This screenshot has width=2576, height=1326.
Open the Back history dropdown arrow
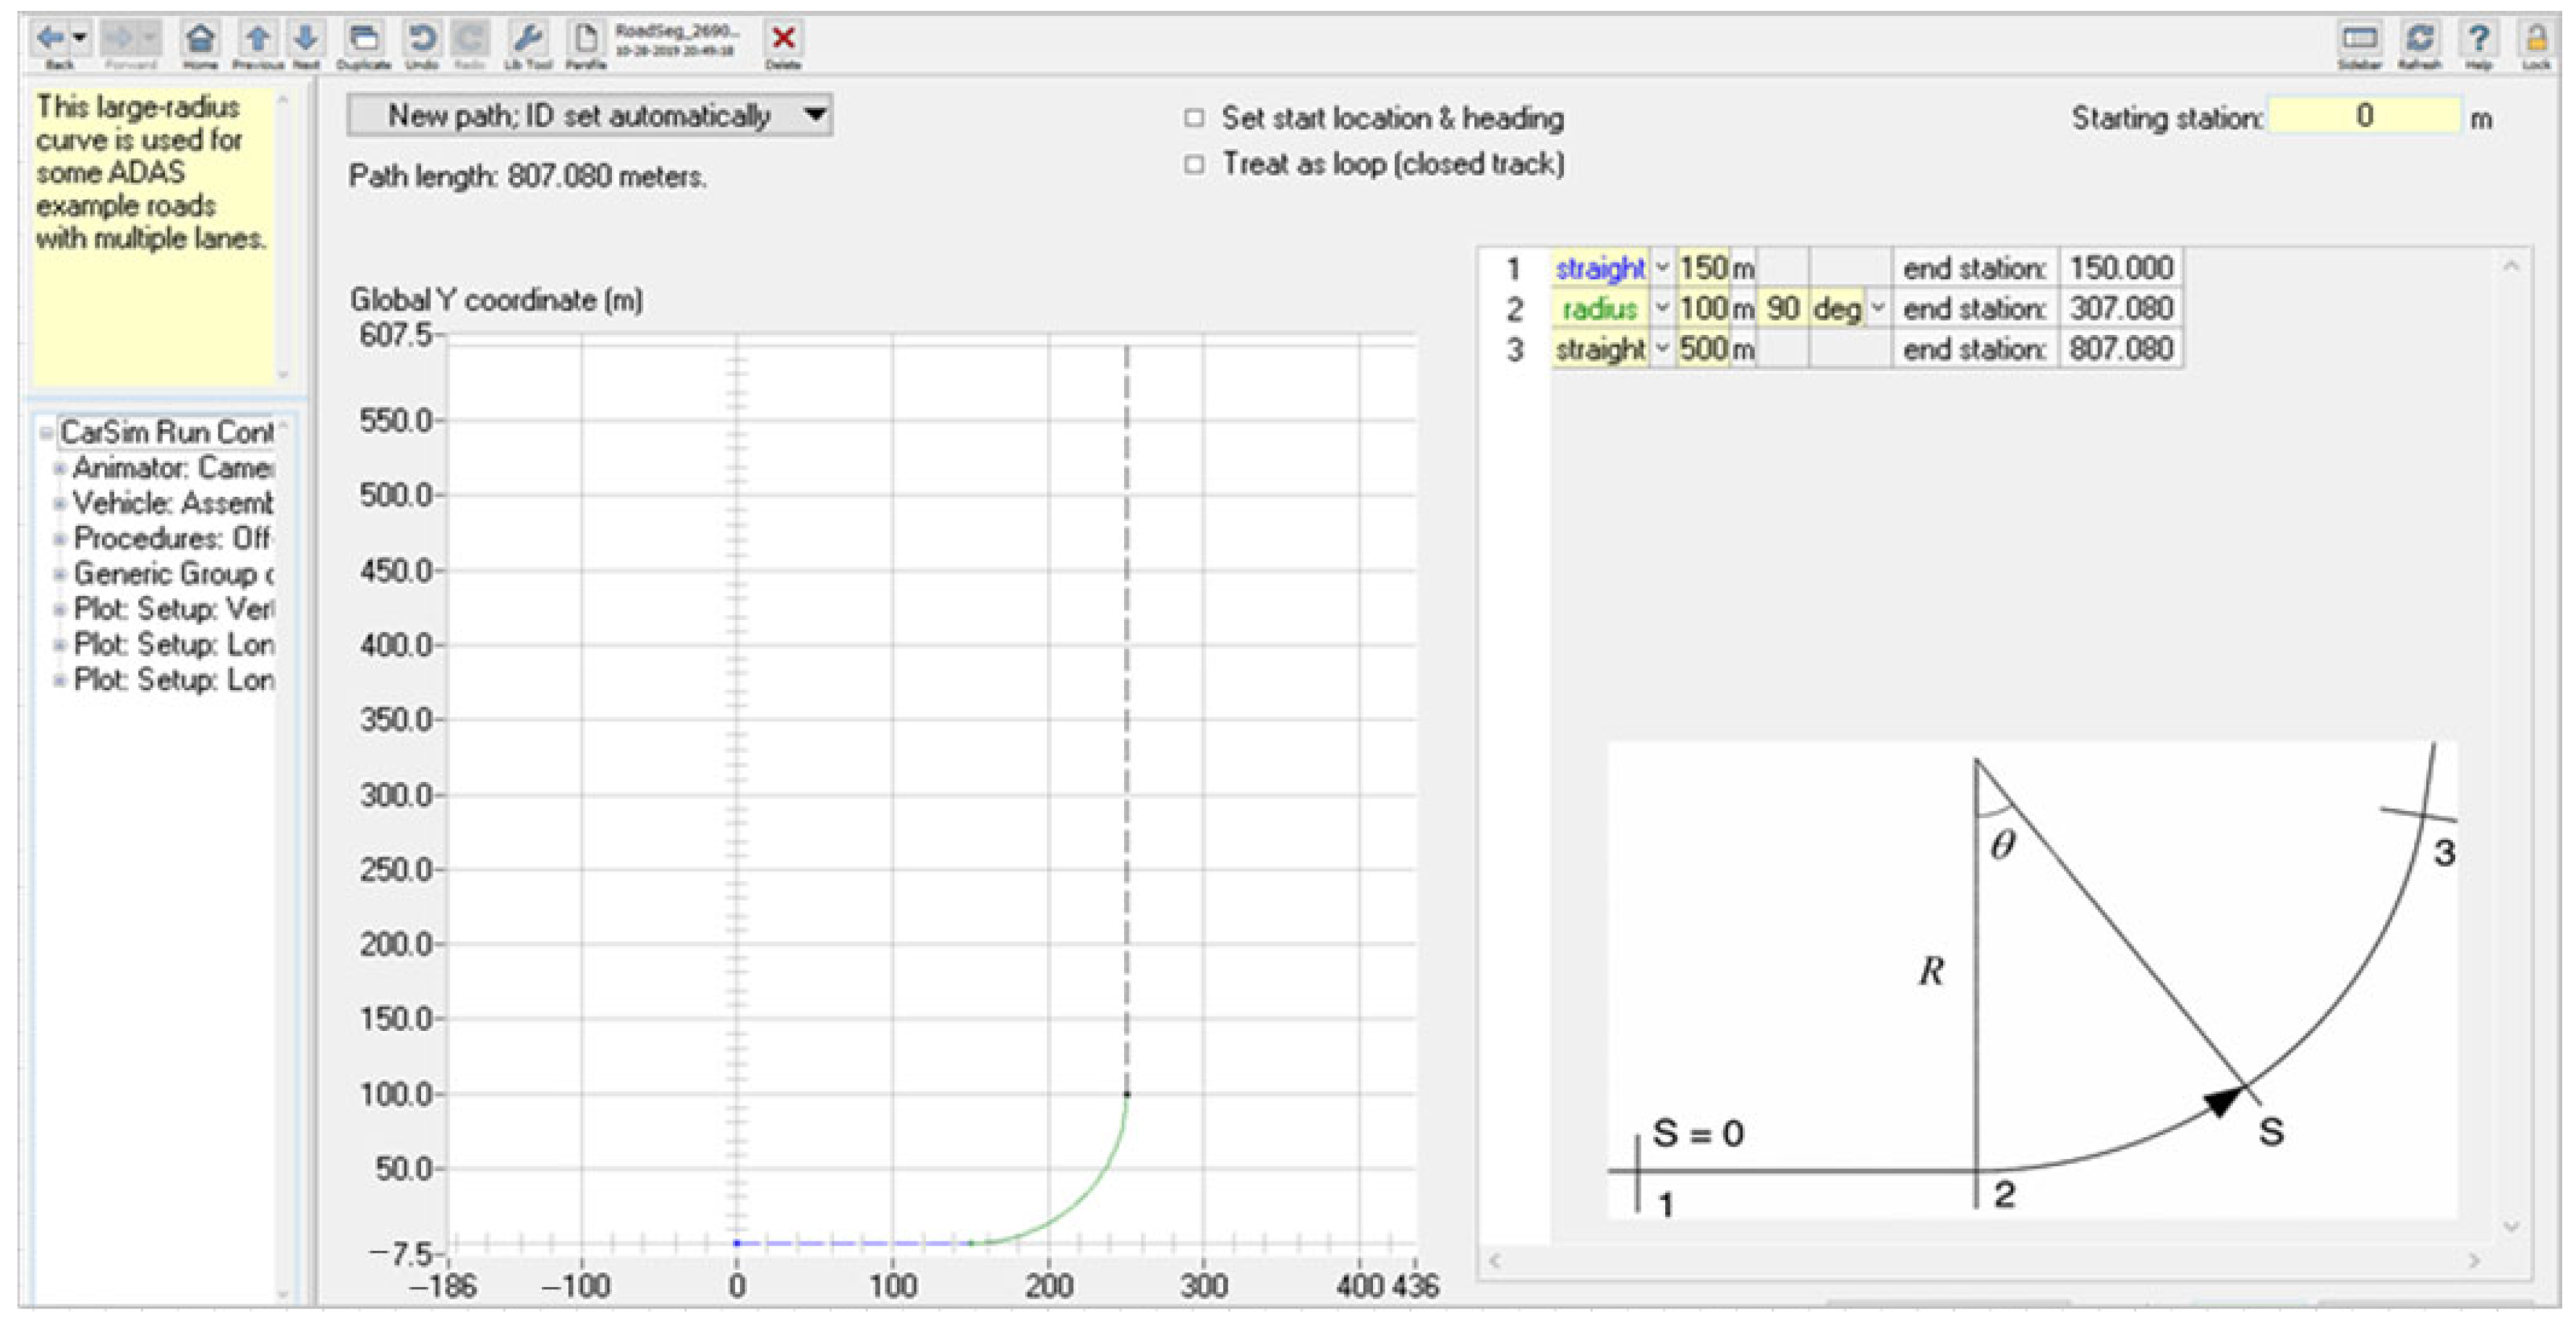80,38
